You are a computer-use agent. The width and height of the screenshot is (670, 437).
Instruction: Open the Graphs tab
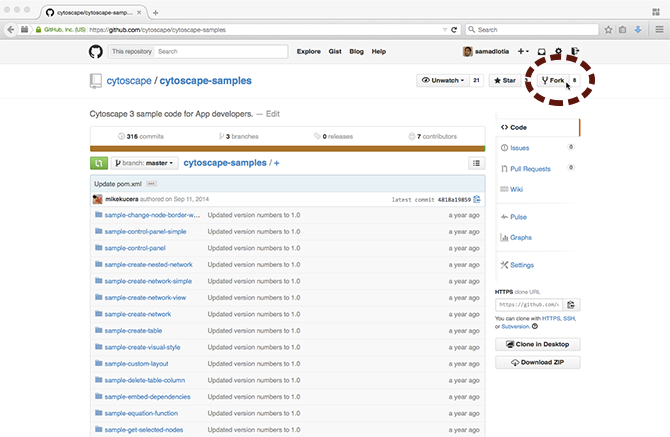pyautogui.click(x=520, y=238)
